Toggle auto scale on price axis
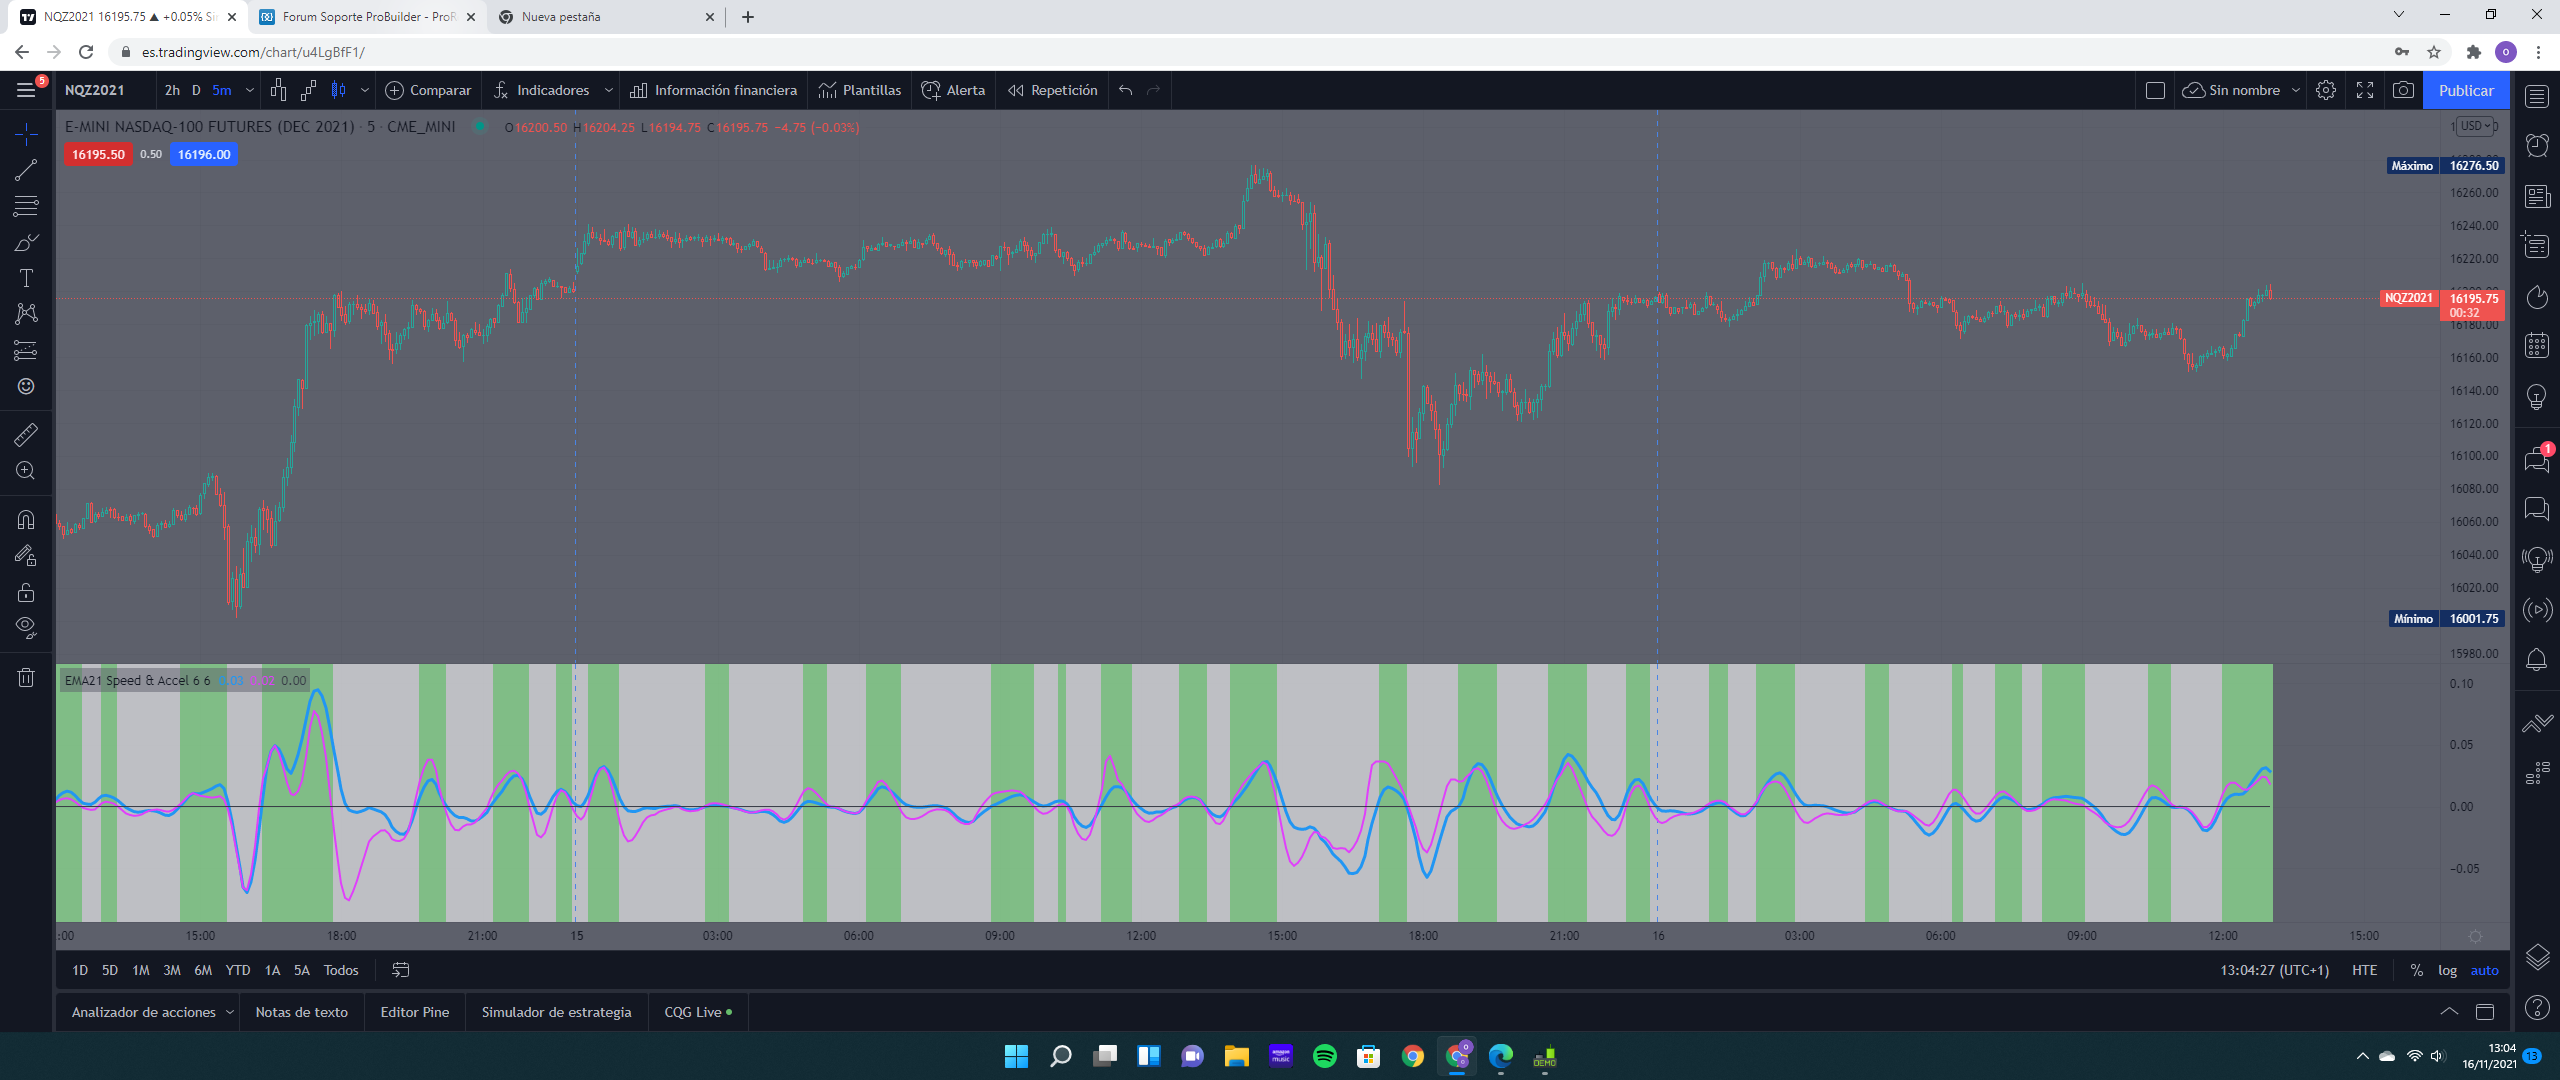 [2484, 970]
